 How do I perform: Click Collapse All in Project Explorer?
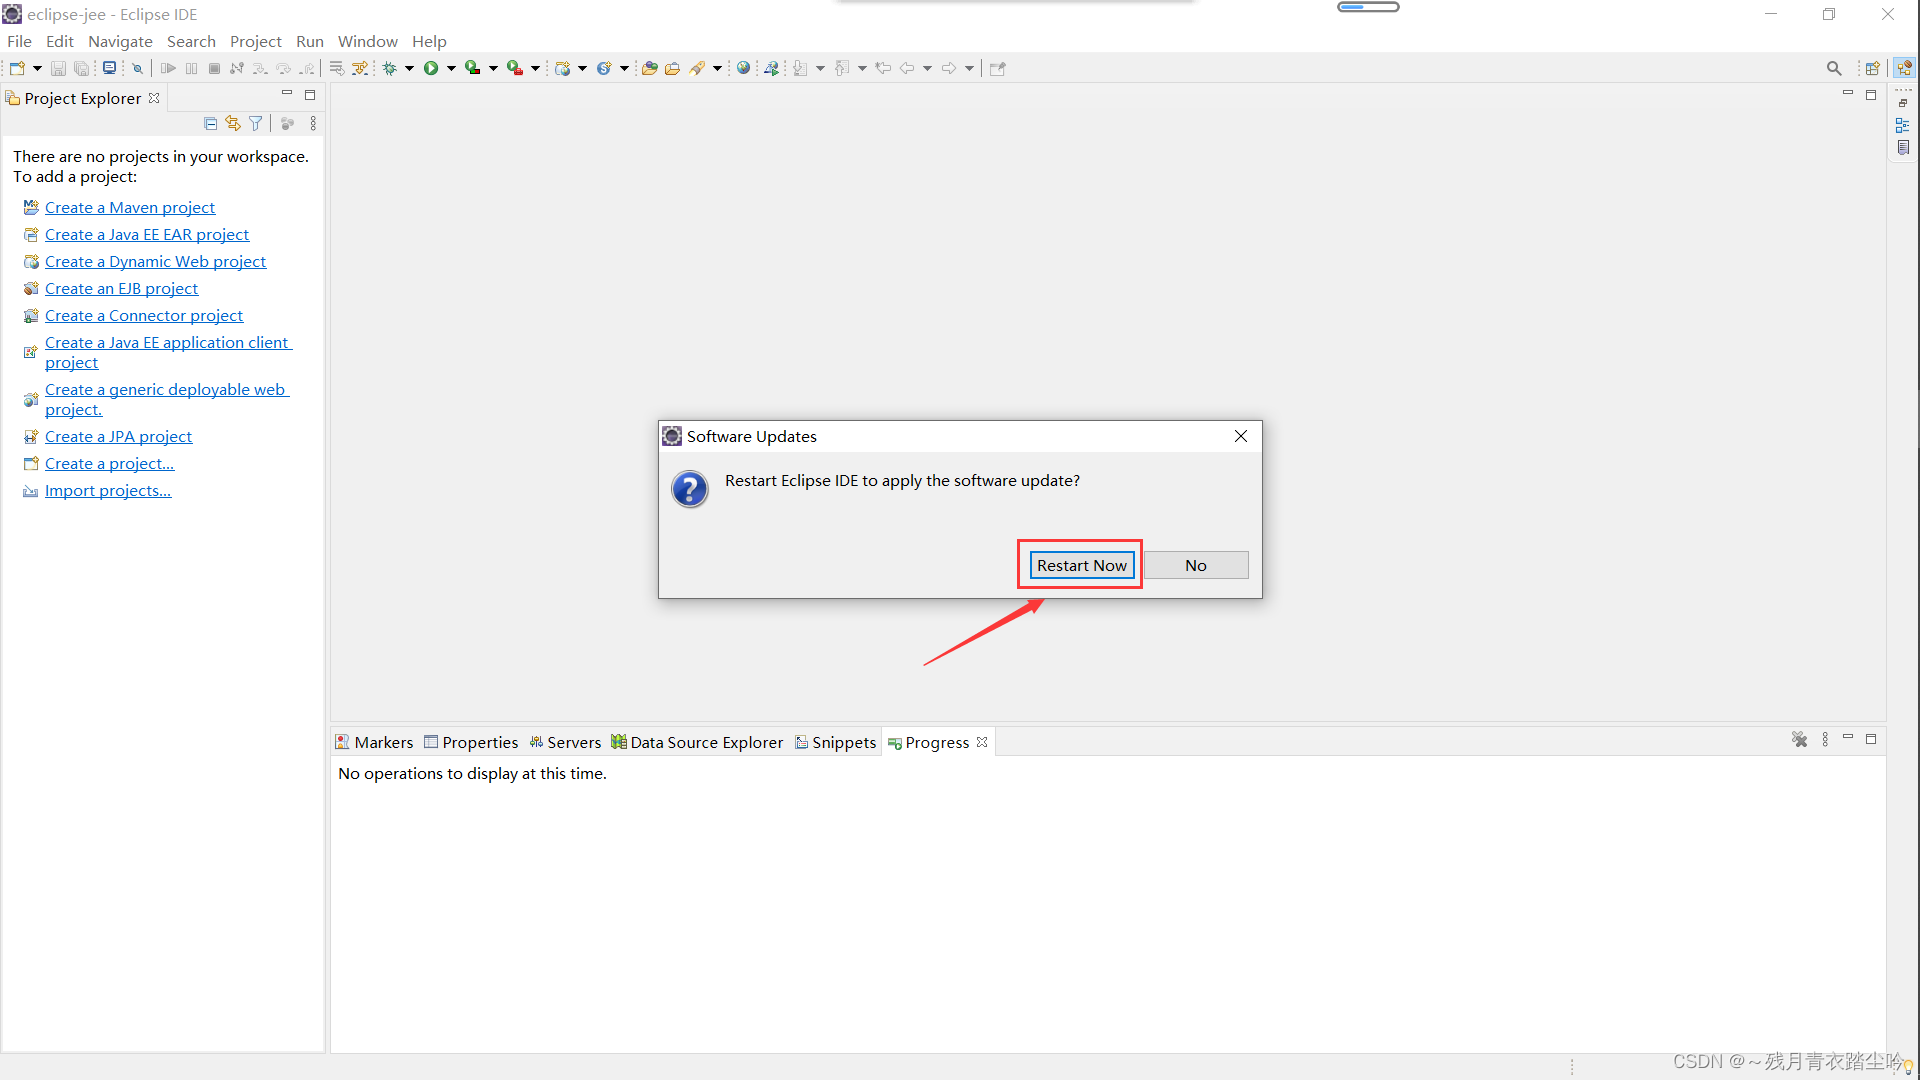click(x=210, y=123)
